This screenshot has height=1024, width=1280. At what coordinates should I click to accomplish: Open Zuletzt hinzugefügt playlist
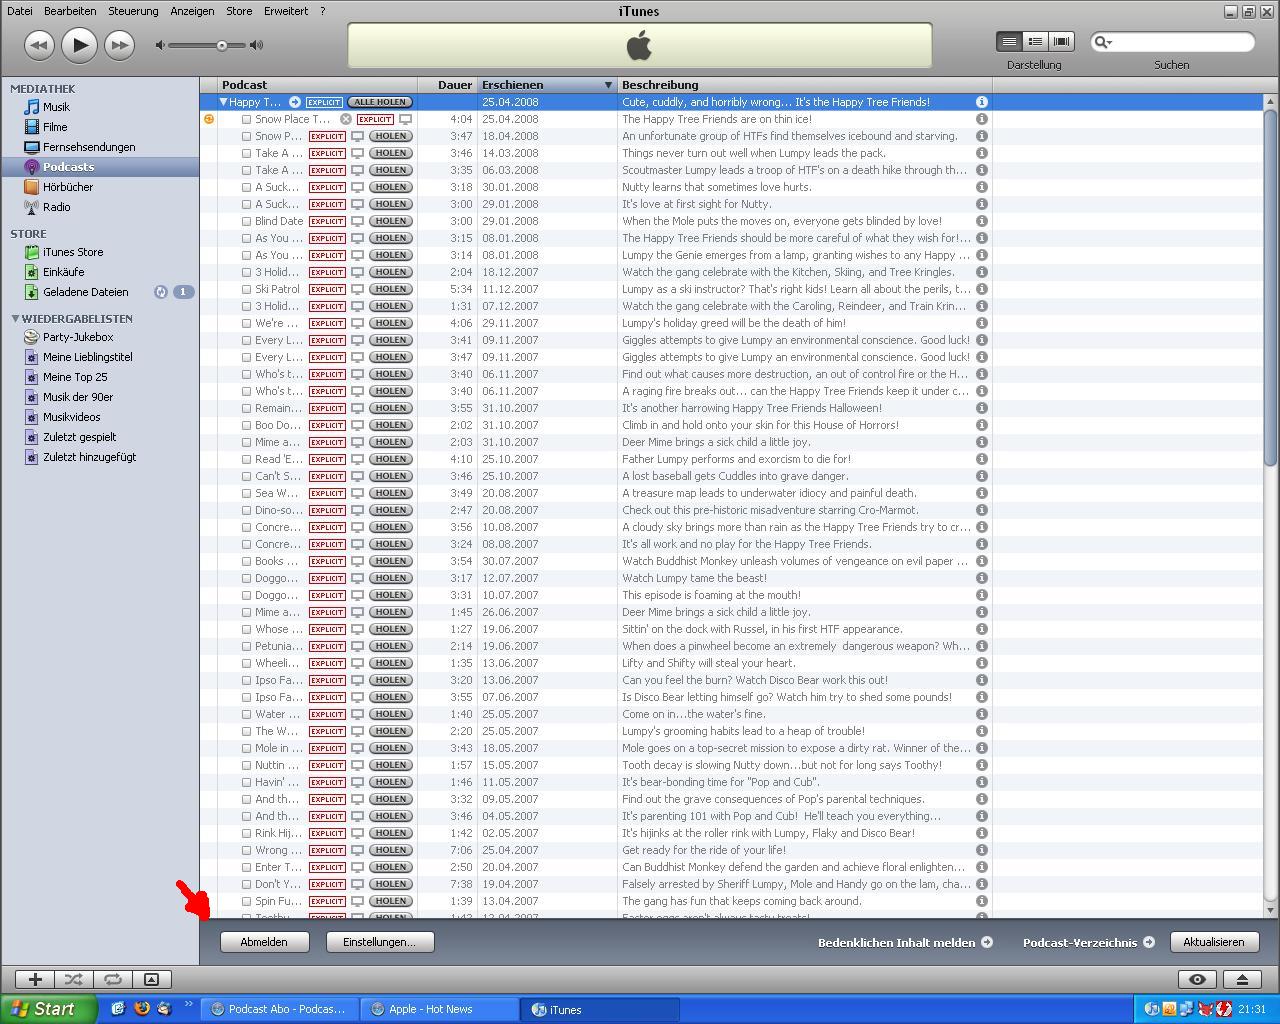[89, 457]
